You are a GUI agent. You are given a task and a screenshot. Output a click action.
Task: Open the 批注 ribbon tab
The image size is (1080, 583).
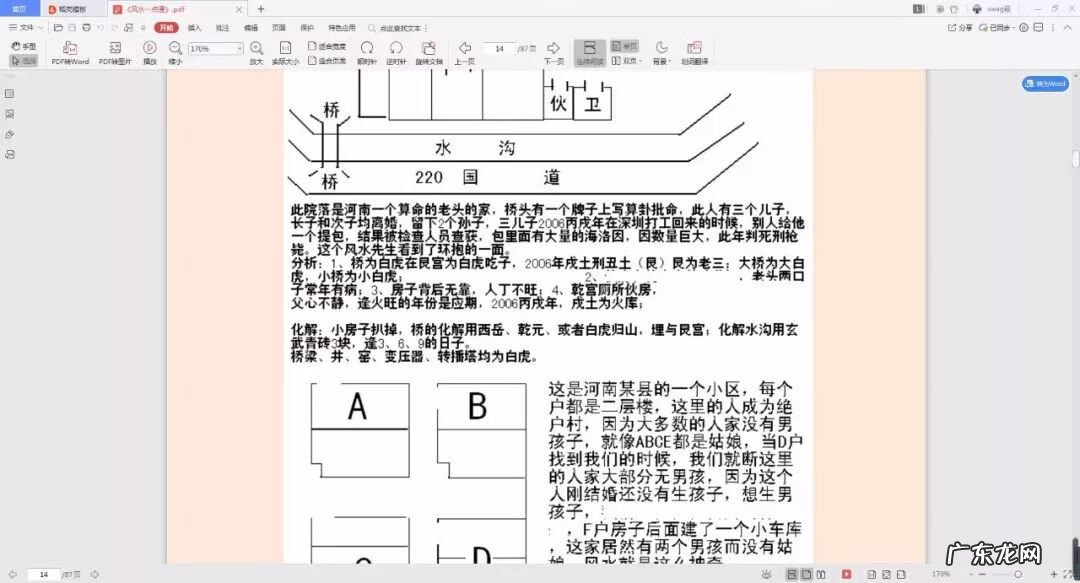pos(222,28)
